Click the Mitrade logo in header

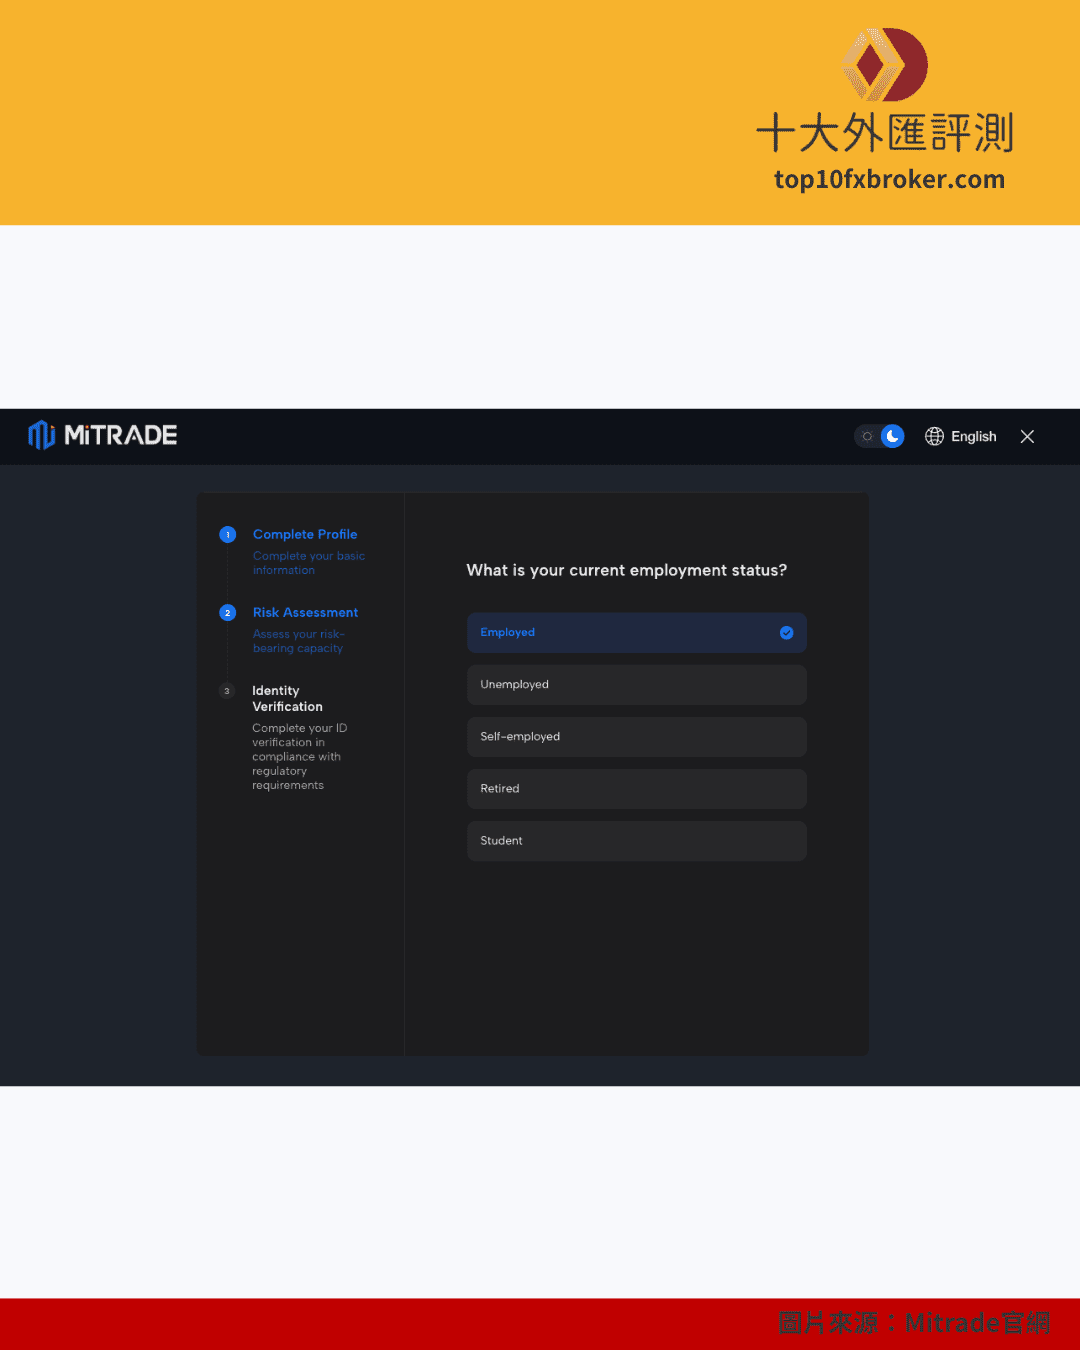click(x=103, y=436)
